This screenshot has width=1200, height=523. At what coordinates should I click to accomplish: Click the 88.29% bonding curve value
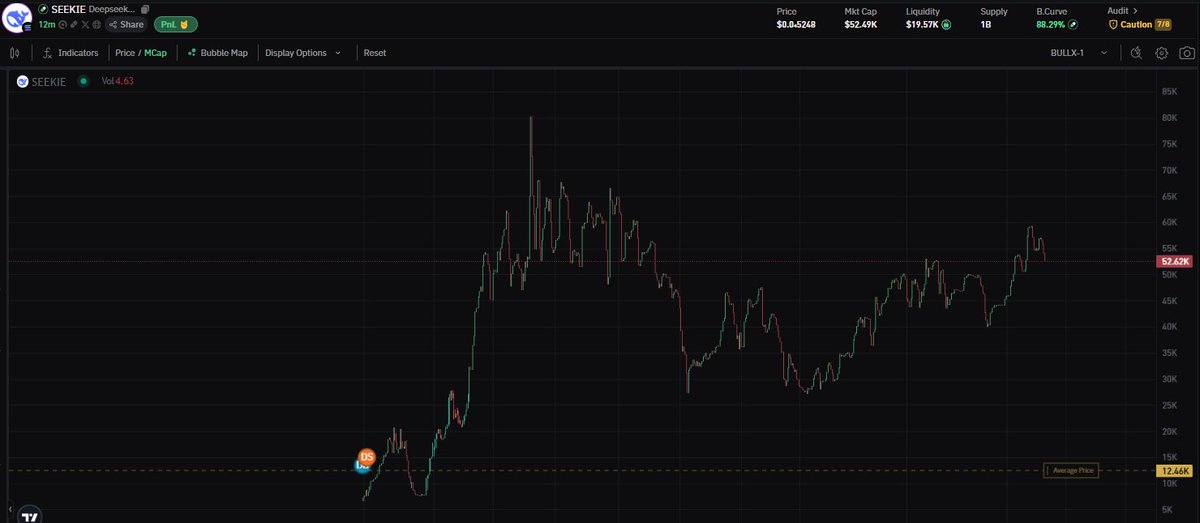click(1050, 25)
